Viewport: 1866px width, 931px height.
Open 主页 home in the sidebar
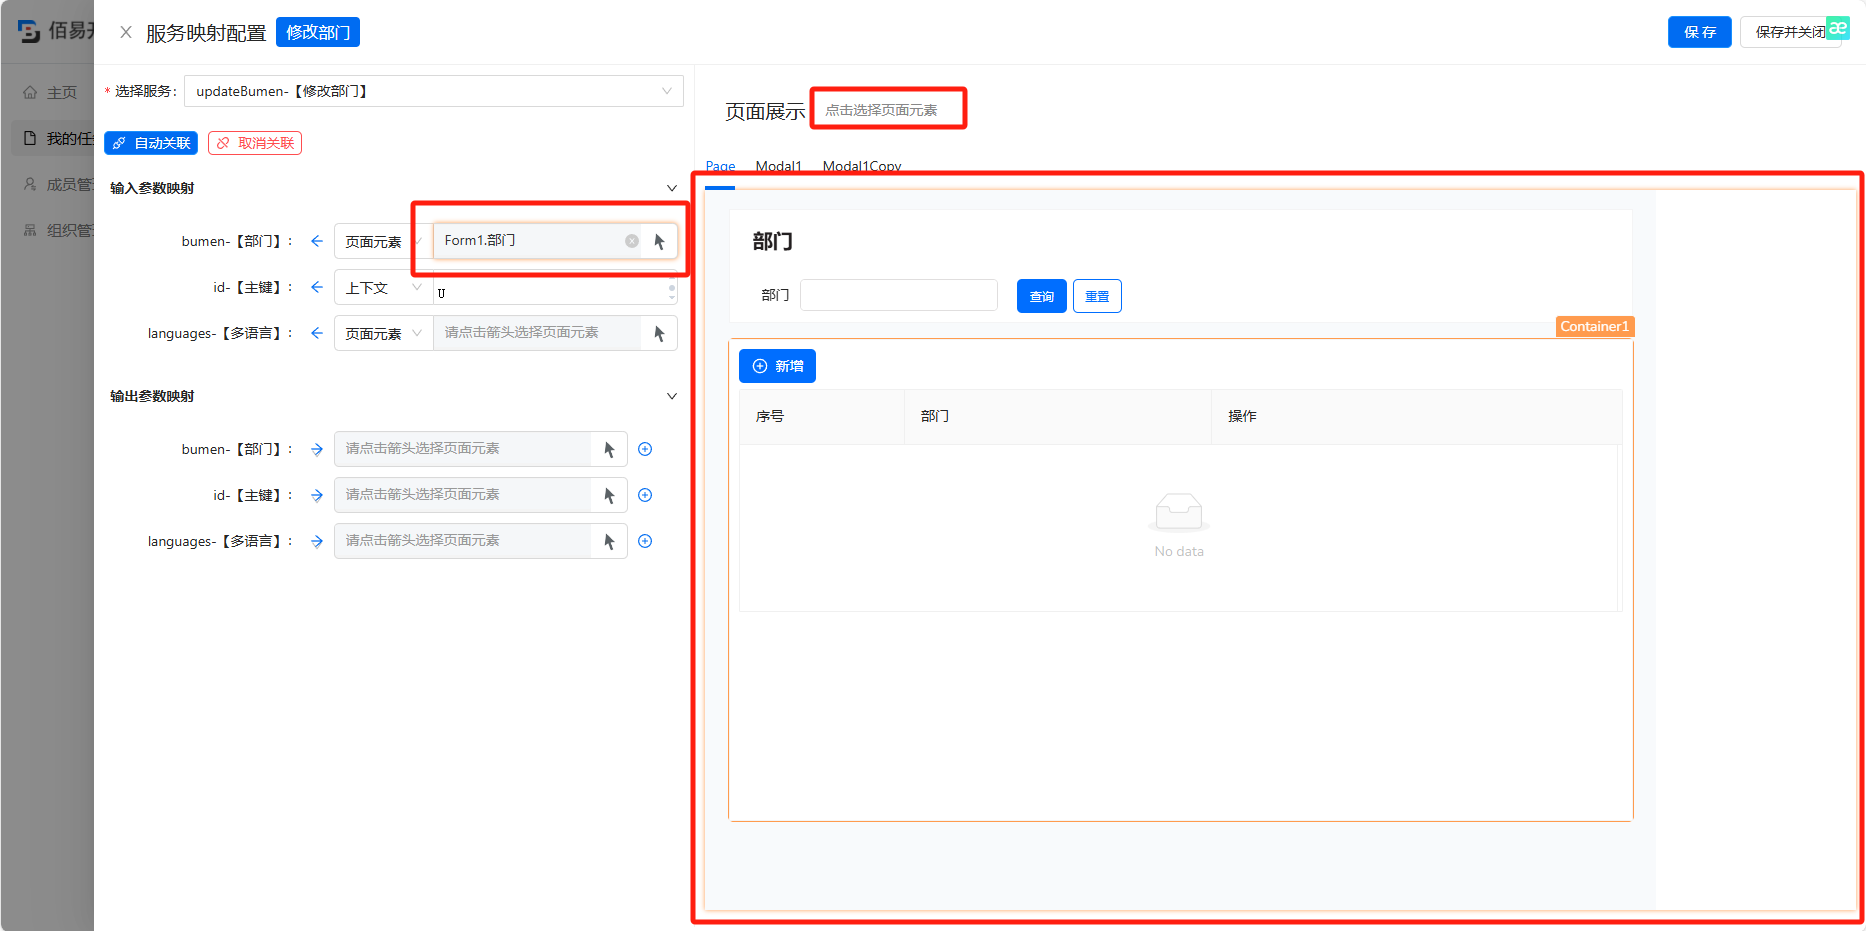[x=52, y=92]
